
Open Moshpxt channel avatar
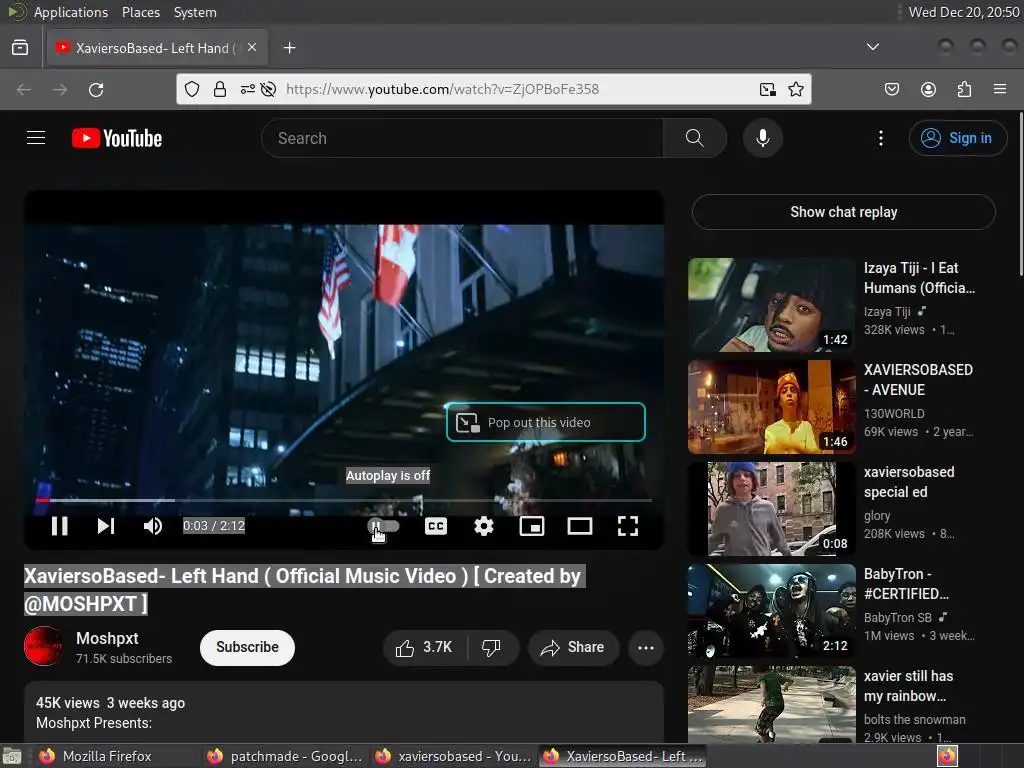(43, 647)
